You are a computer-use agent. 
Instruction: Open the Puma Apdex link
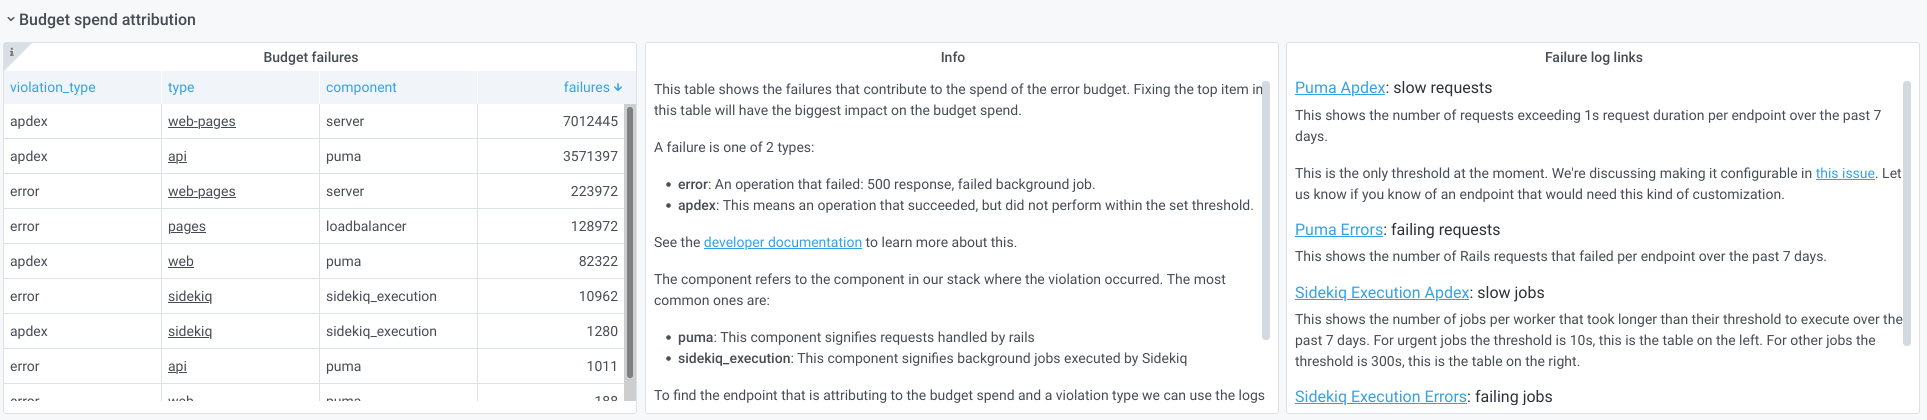point(1340,88)
